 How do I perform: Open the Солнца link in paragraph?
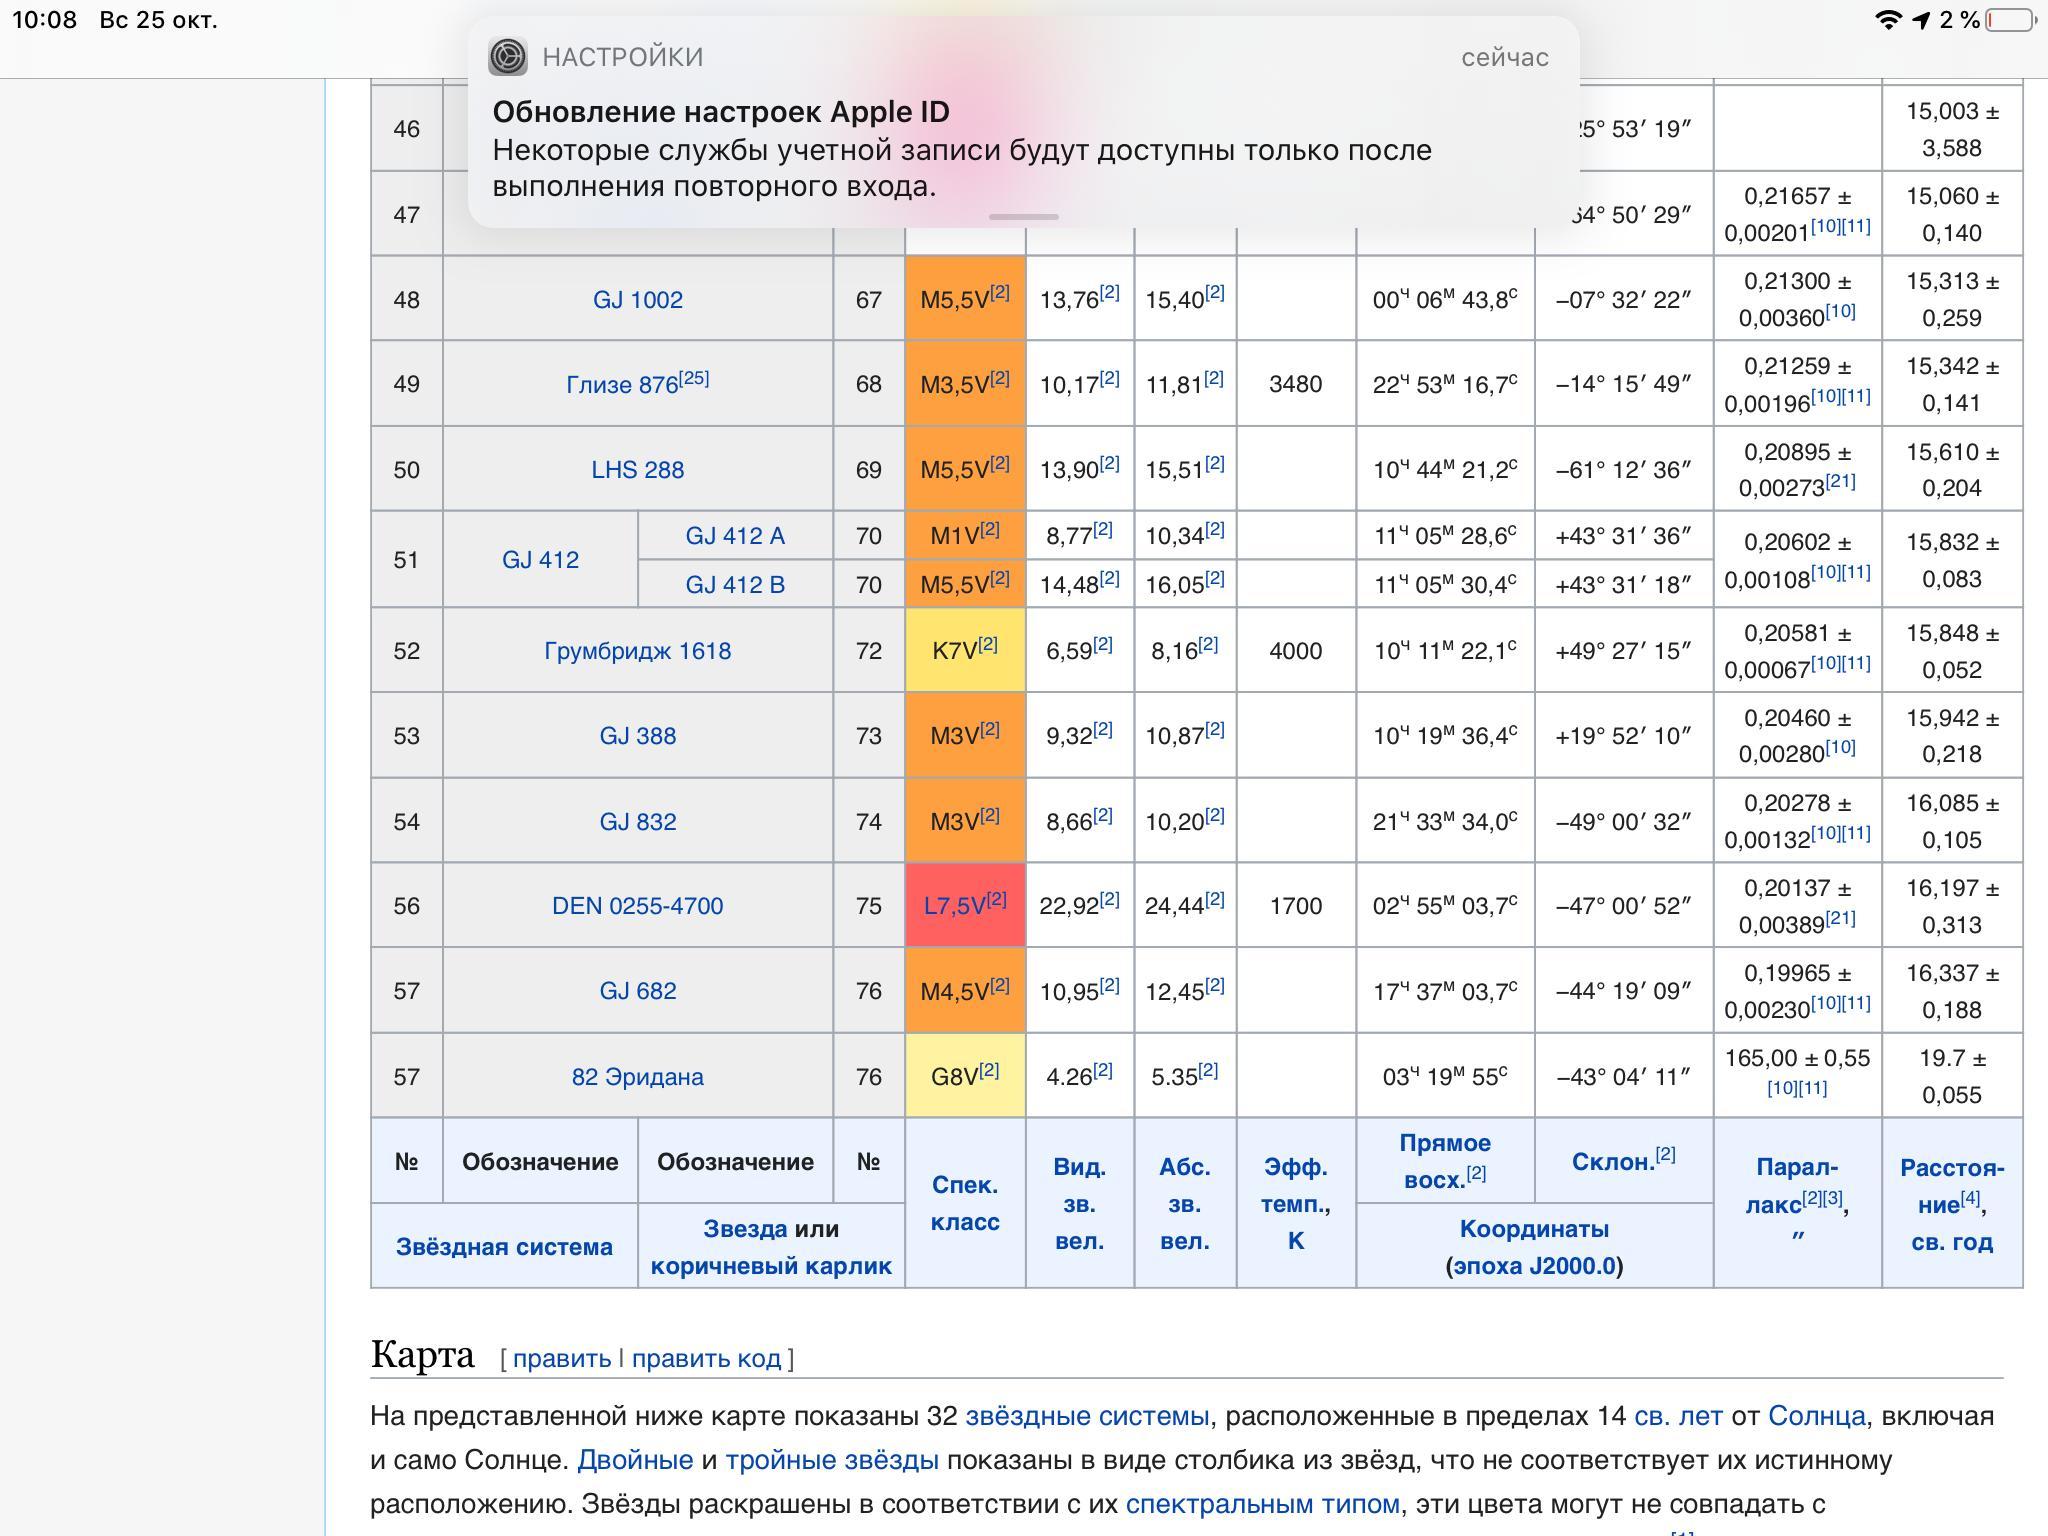1816,1416
